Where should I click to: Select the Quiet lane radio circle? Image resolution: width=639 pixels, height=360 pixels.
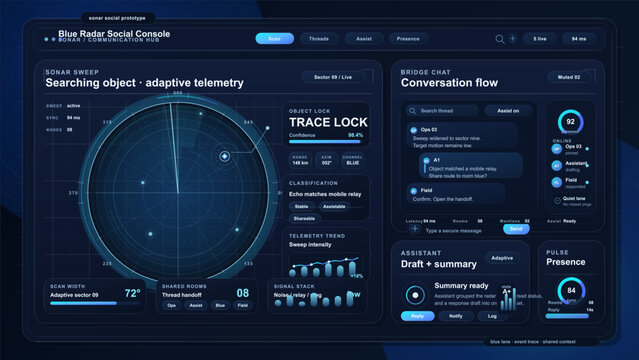[x=557, y=201]
